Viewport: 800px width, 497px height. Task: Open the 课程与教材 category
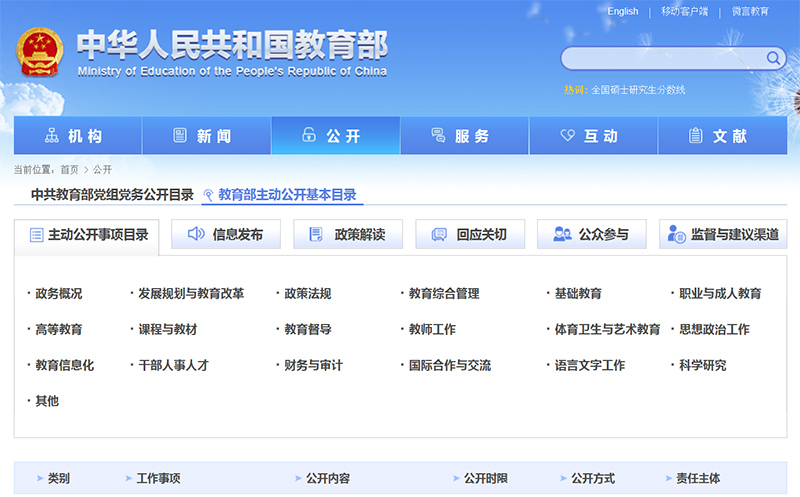(167, 330)
